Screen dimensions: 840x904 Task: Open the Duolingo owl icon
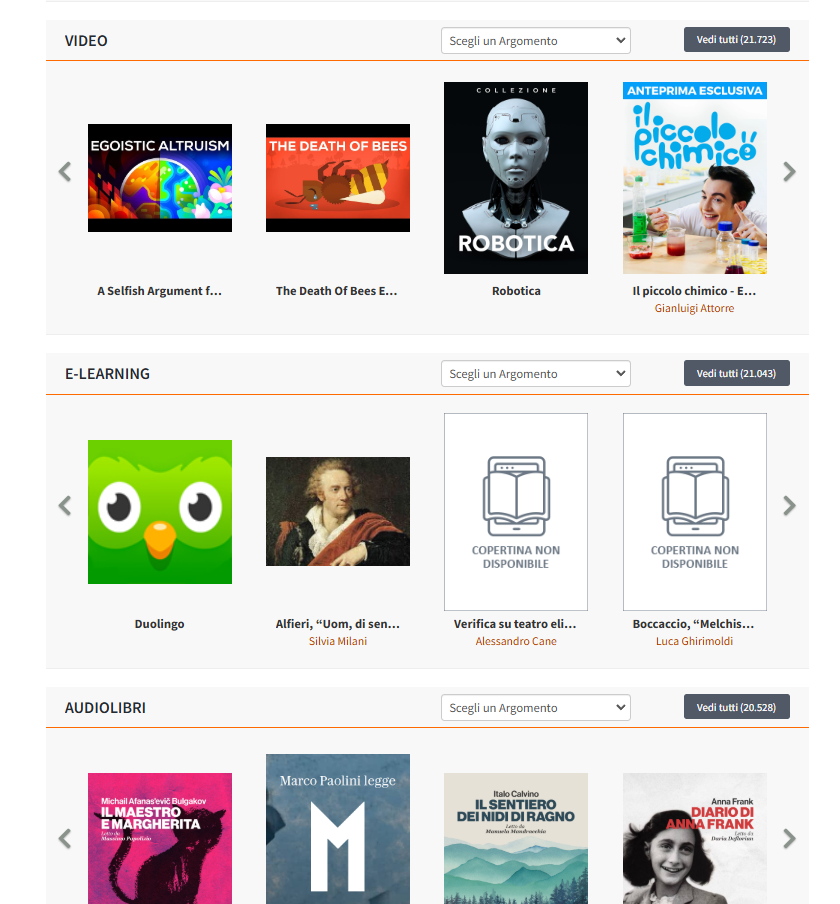pyautogui.click(x=160, y=512)
